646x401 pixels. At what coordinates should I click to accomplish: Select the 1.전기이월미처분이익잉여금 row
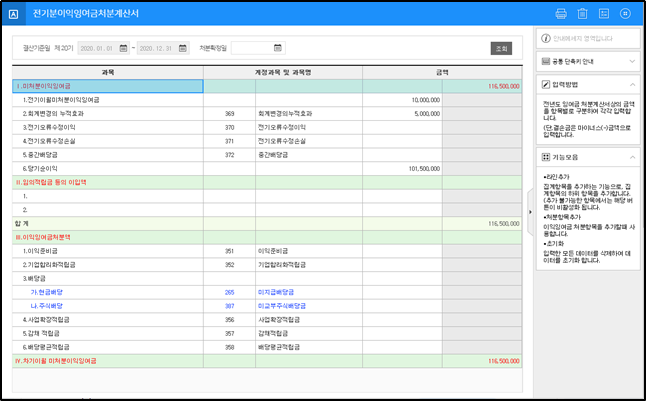(x=267, y=100)
